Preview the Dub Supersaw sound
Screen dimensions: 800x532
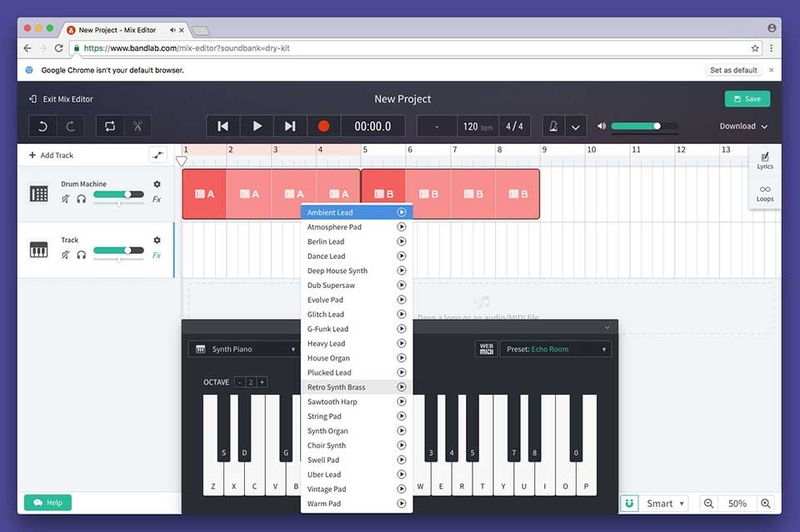pyautogui.click(x=402, y=285)
